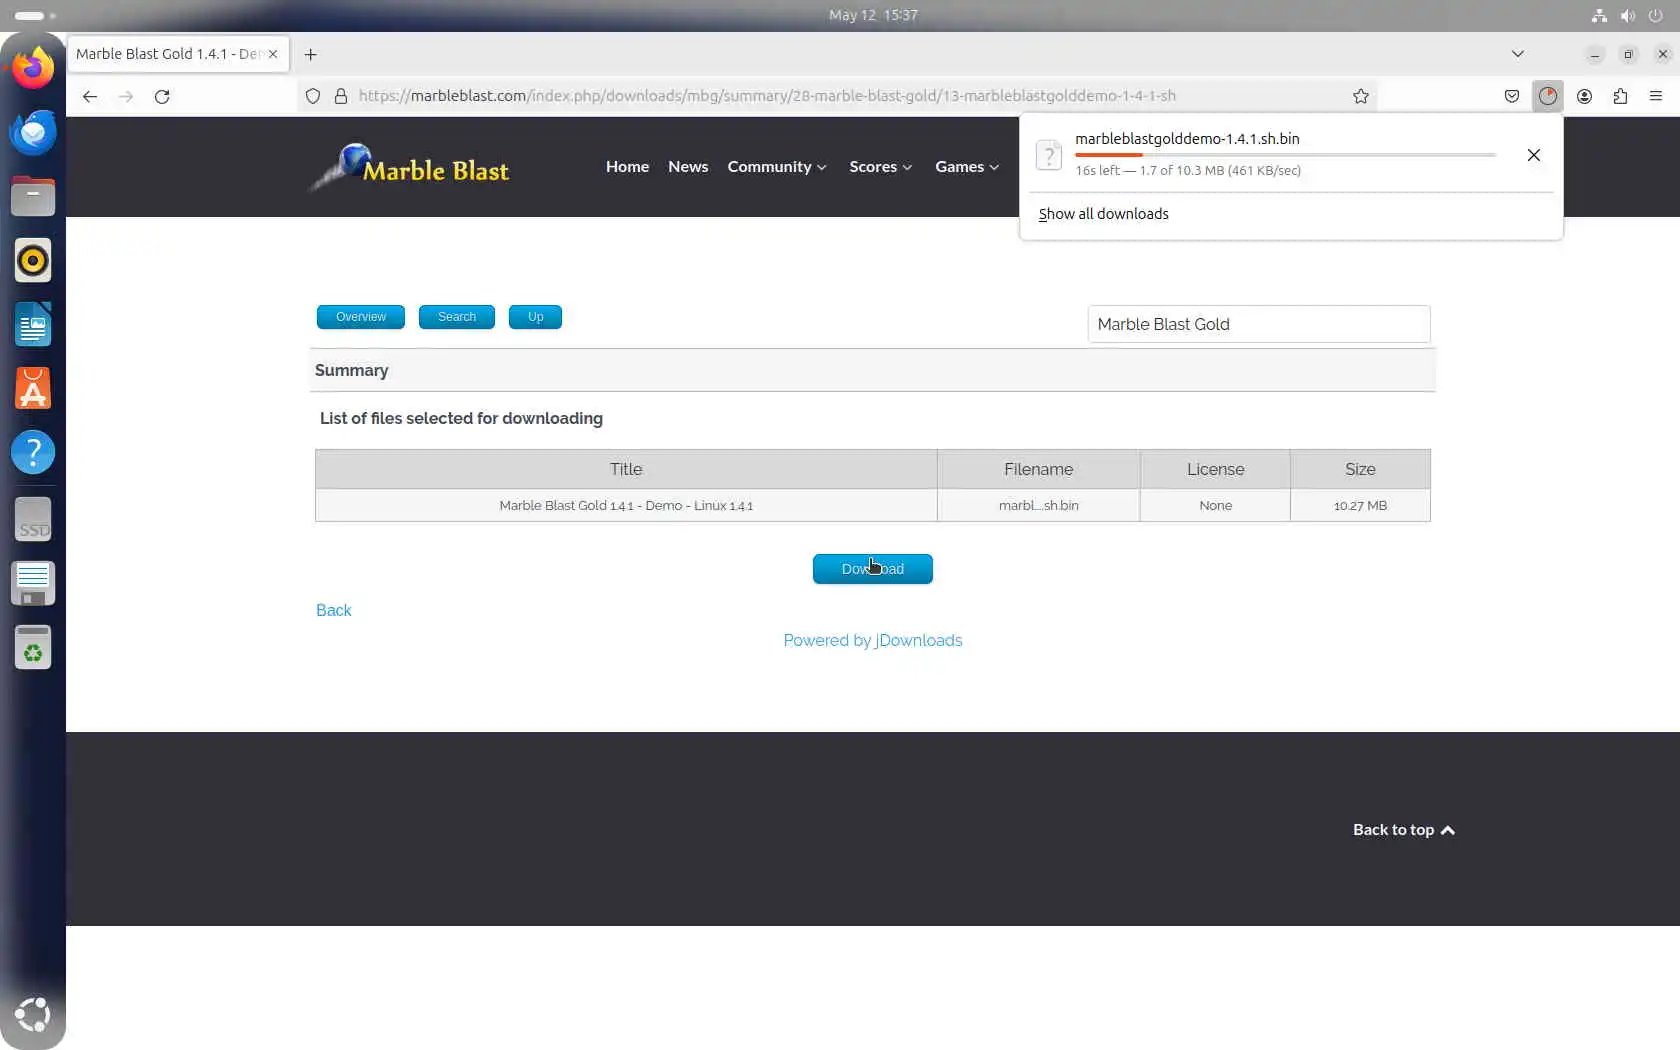Open the Extensions puzzle icon
The height and width of the screenshot is (1050, 1680).
[1620, 96]
